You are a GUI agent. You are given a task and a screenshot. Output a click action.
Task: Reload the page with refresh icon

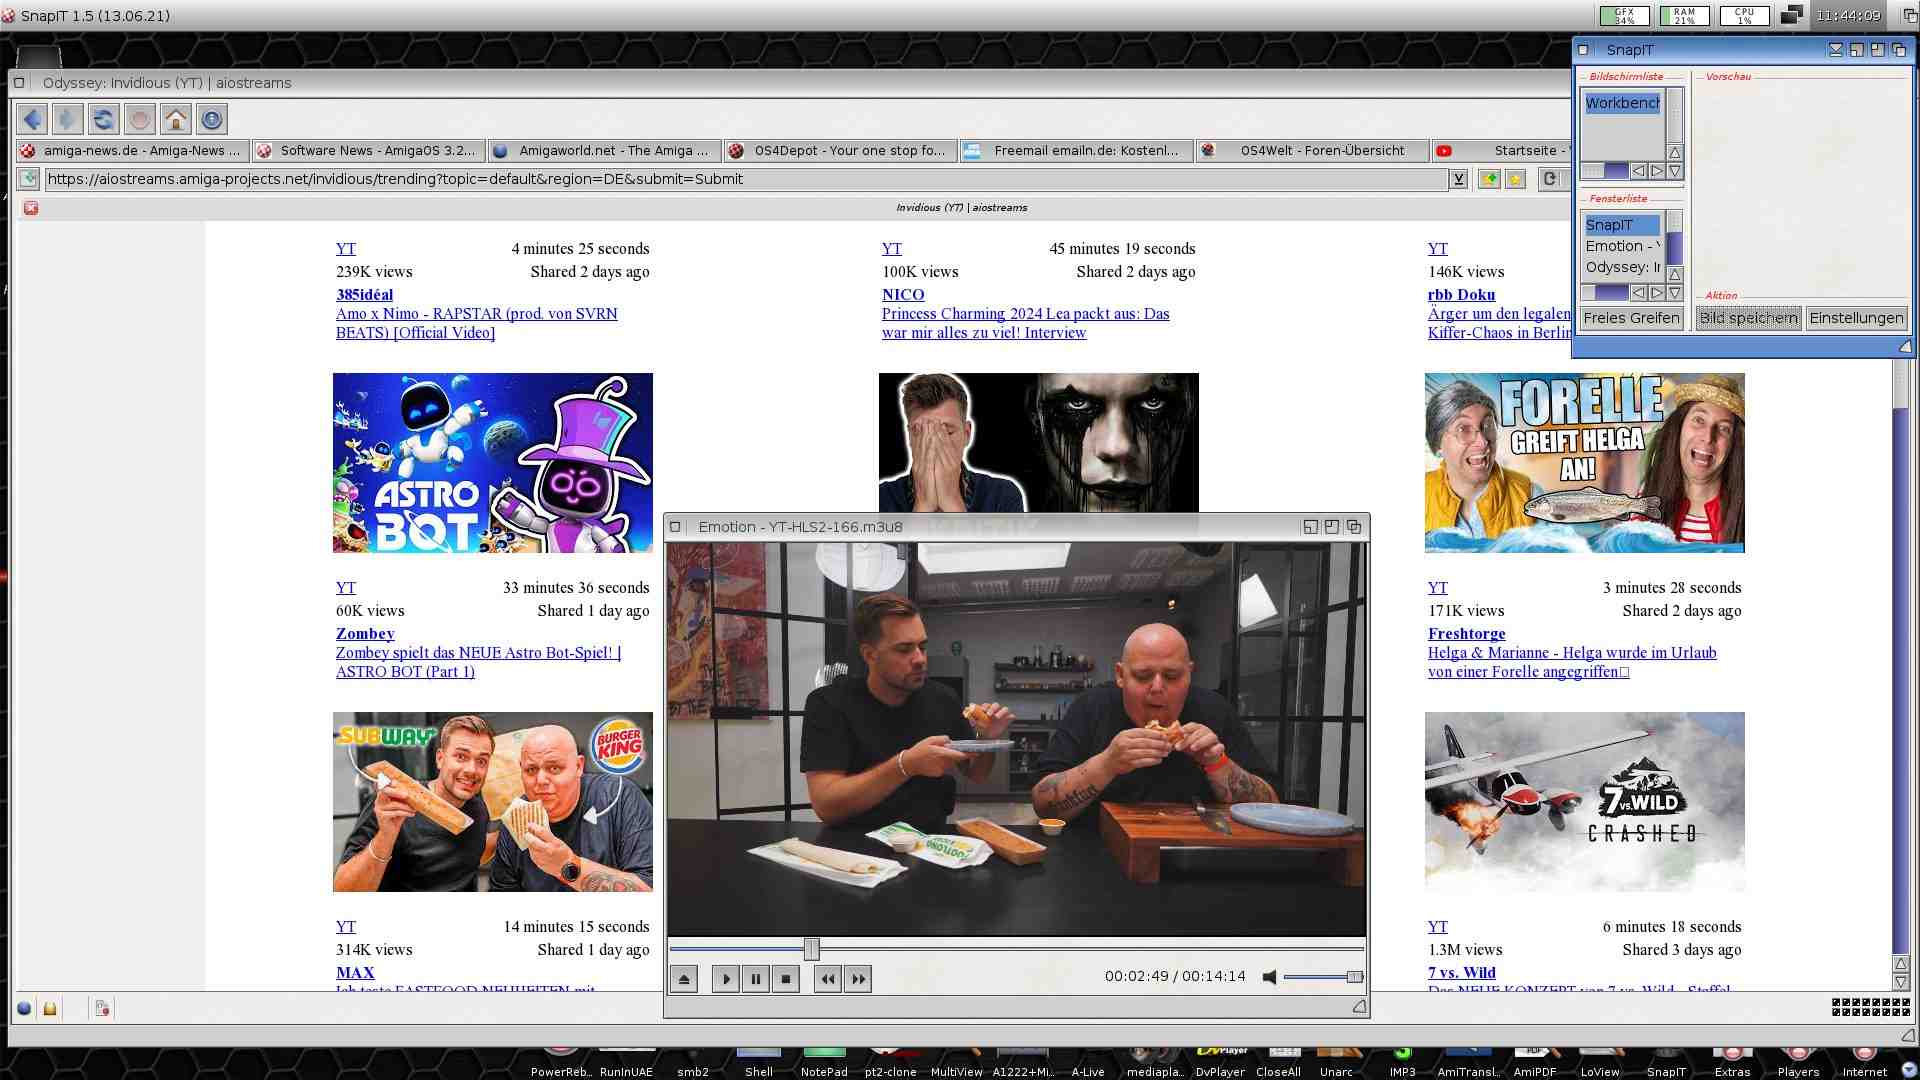(x=103, y=120)
